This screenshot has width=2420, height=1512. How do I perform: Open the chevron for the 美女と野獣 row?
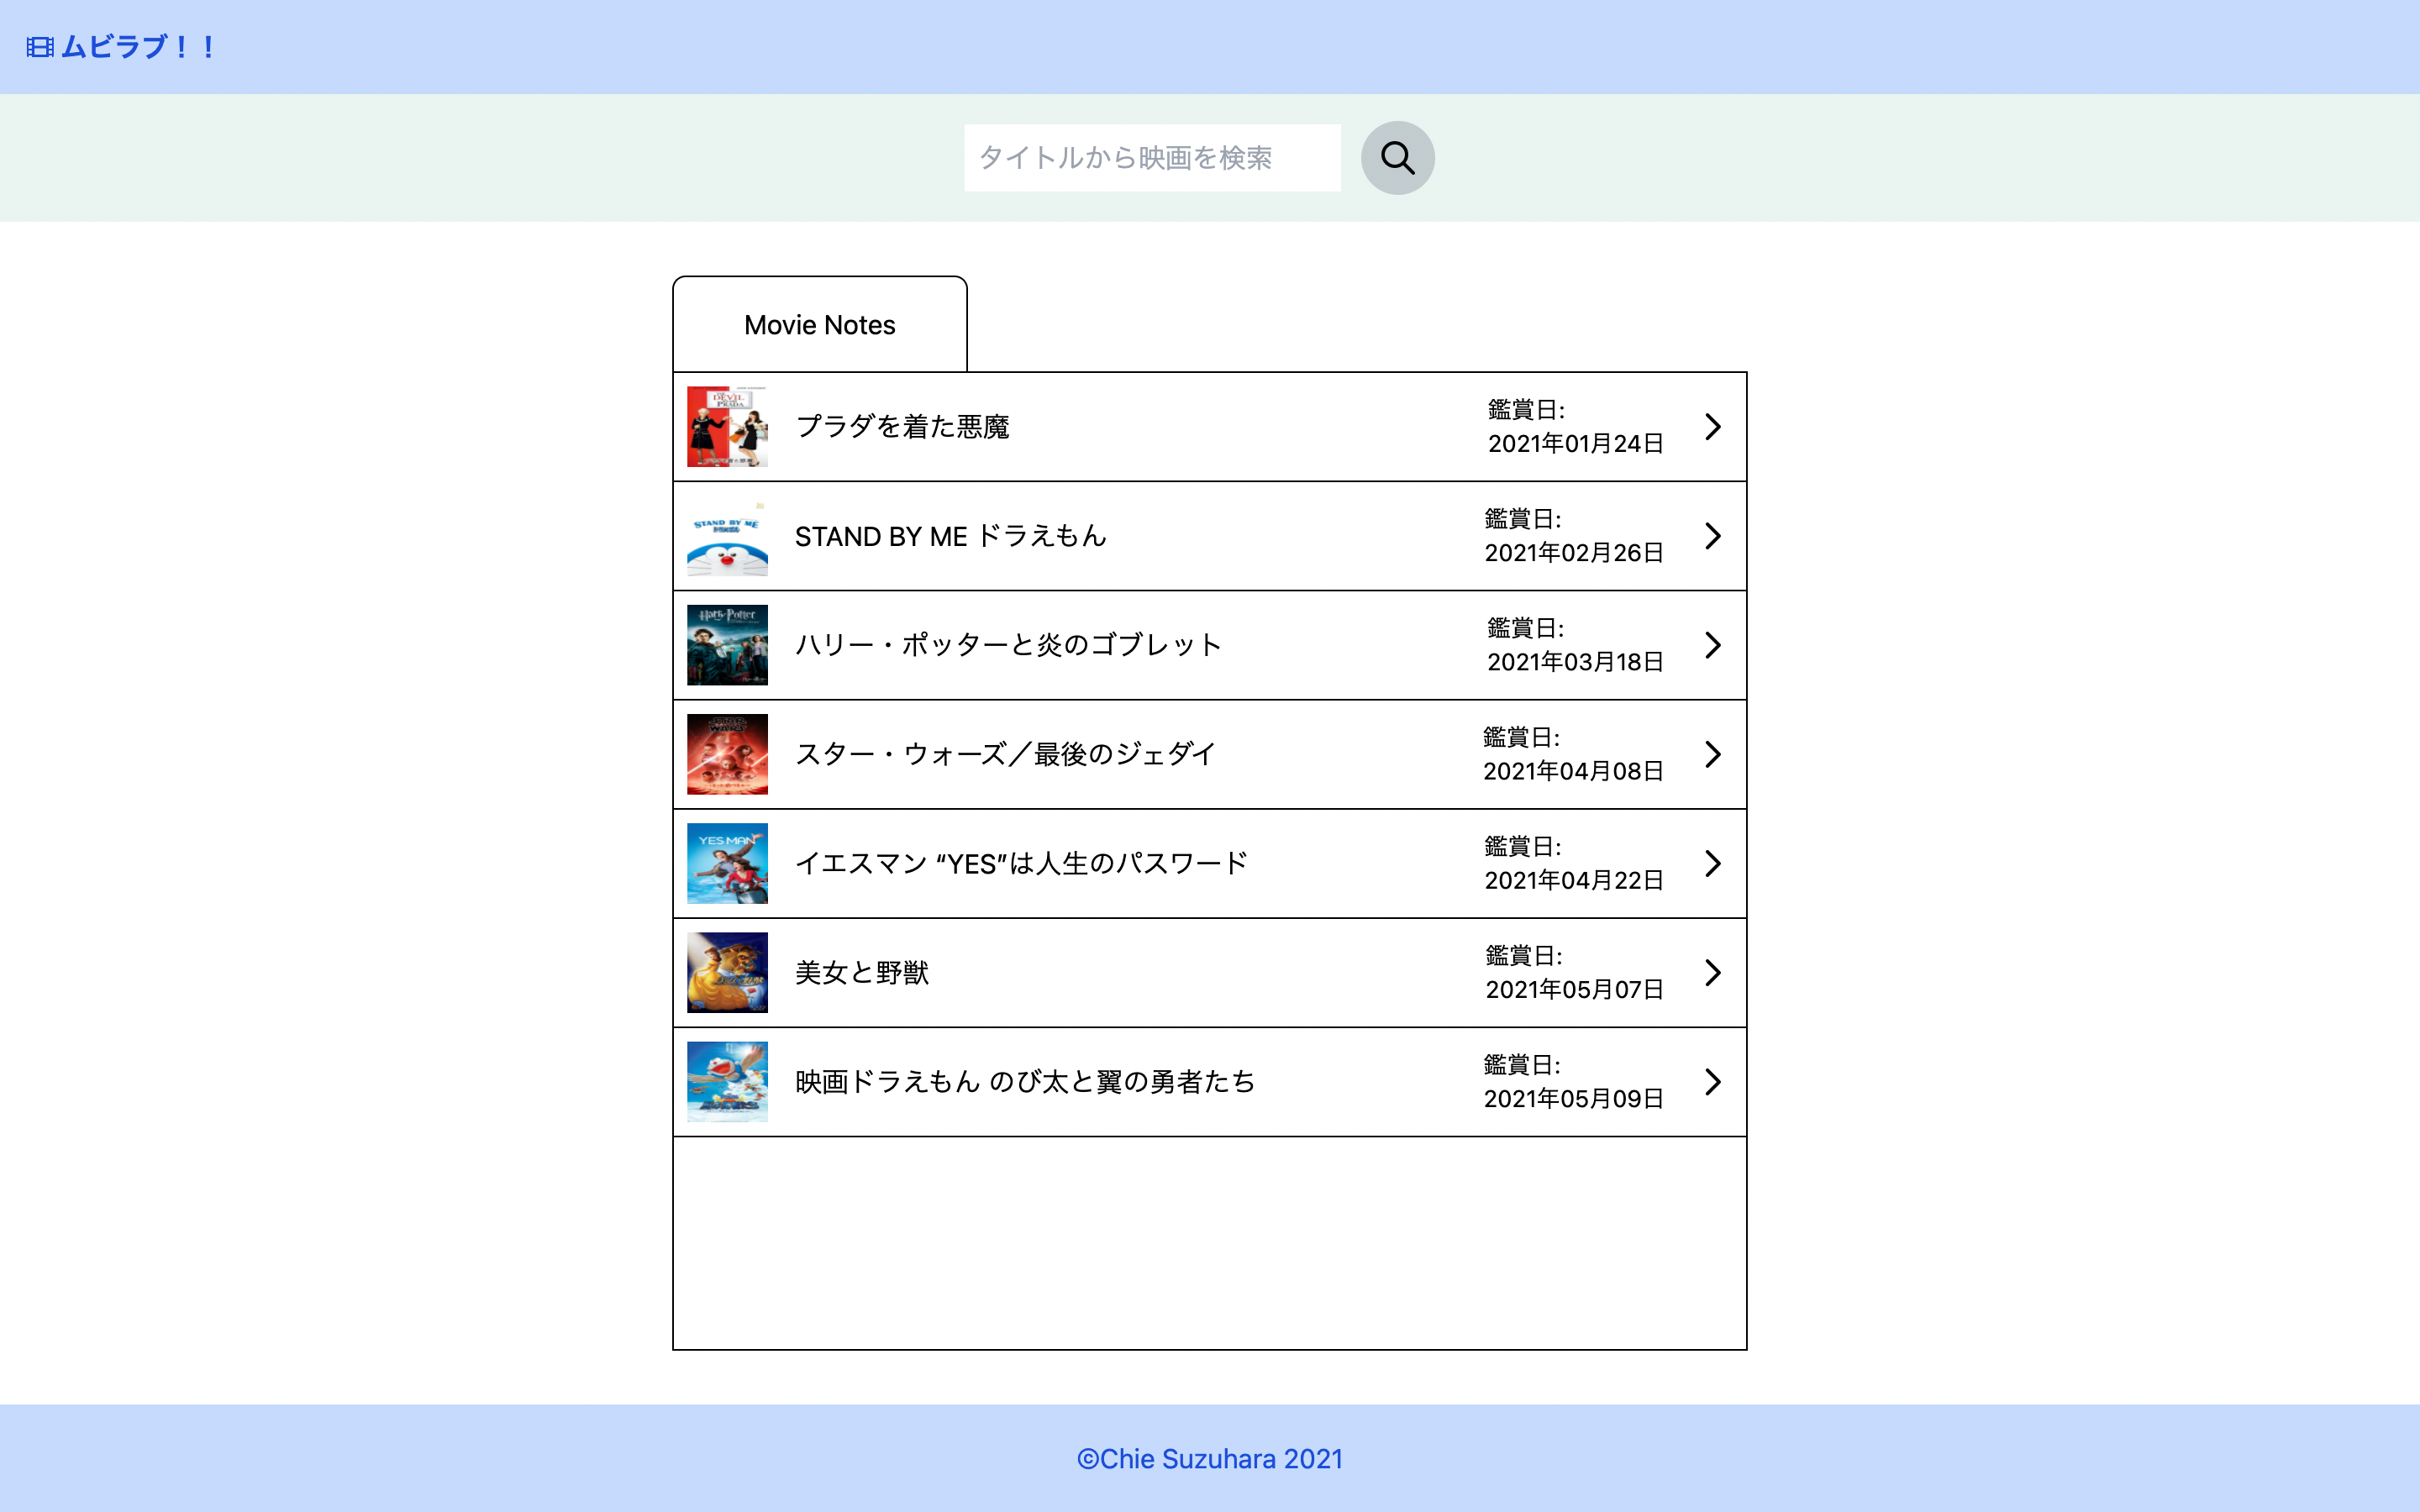click(x=1712, y=972)
